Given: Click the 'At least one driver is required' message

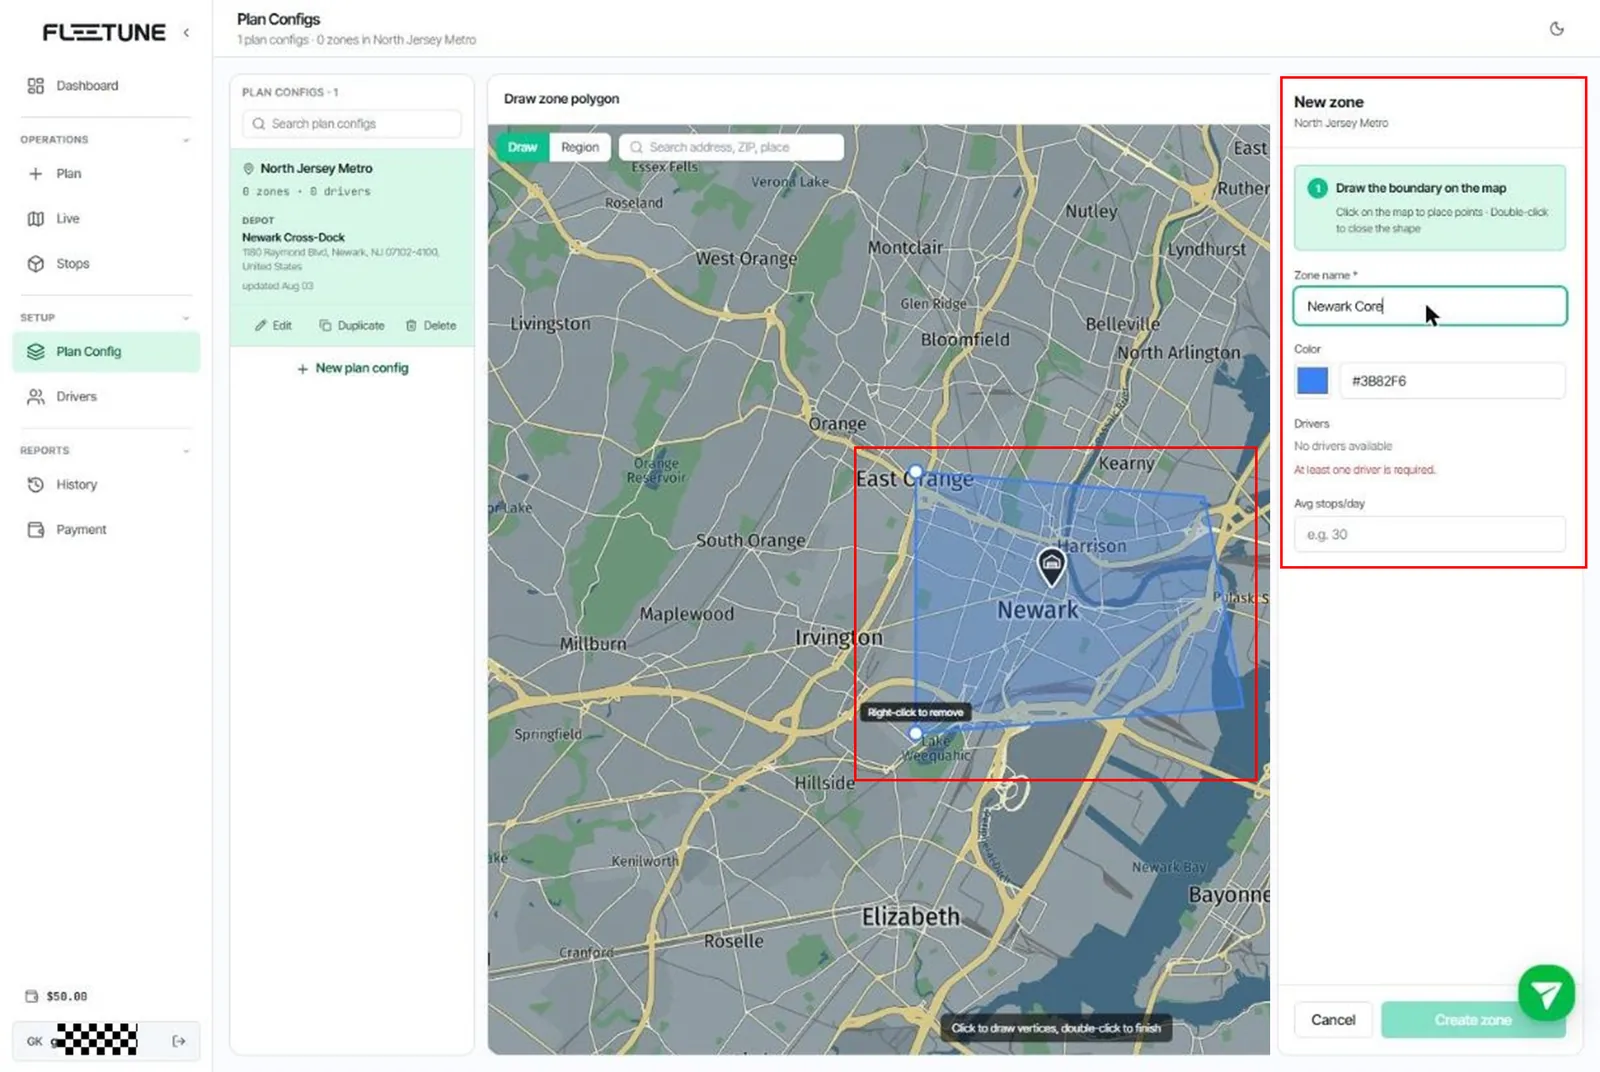Looking at the screenshot, I should coord(1365,470).
